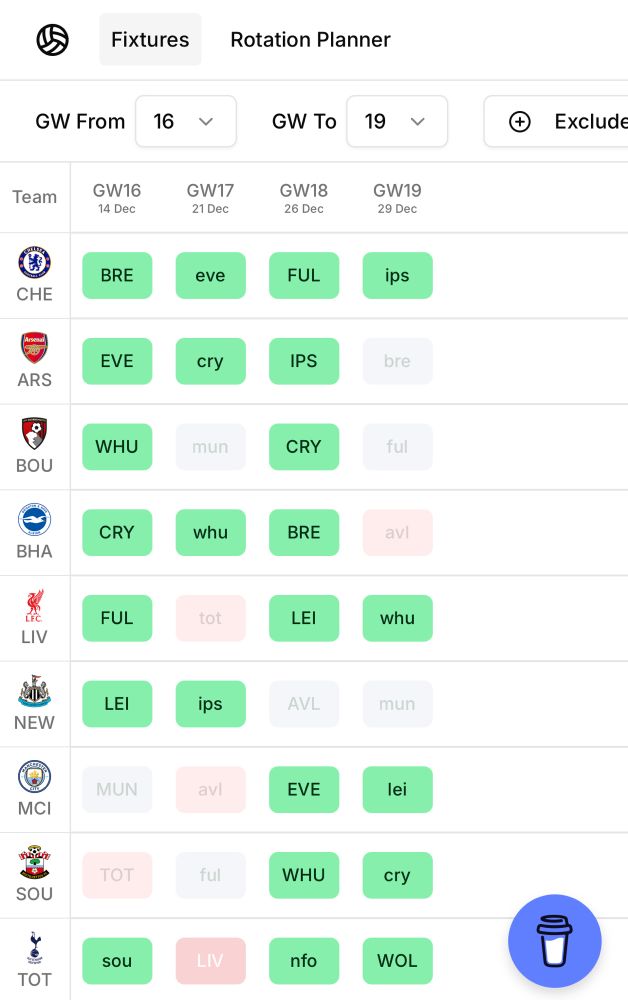Click the Newcastle team badge
Screen dimensions: 628x1000
click(34, 691)
